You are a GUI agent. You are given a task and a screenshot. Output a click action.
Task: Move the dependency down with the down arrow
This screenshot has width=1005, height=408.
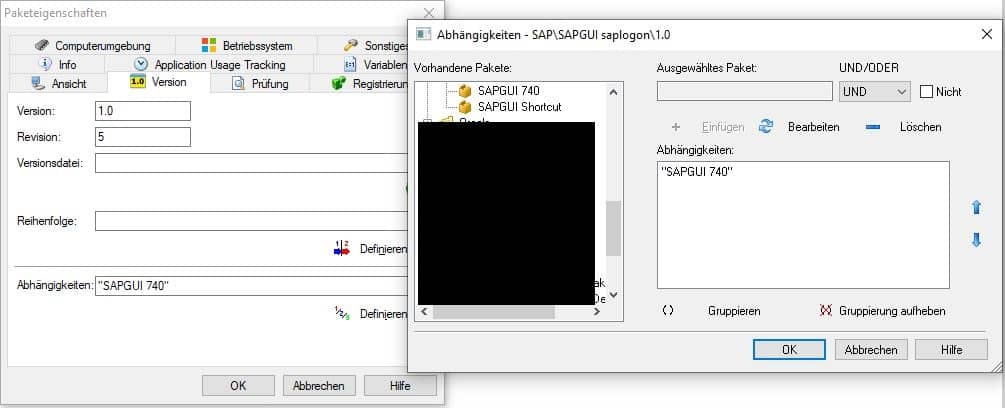[976, 240]
